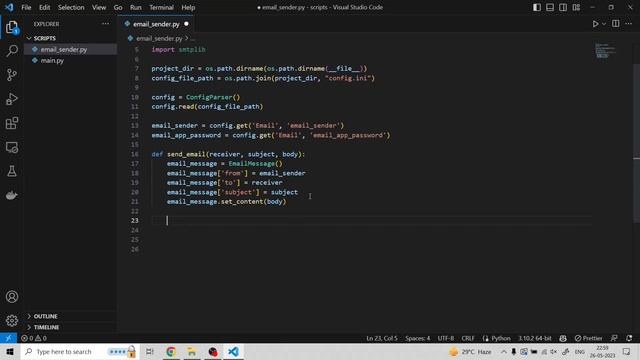This screenshot has height=360, width=640.
Task: Change indentation via Spaces: 4
Action: click(418, 338)
